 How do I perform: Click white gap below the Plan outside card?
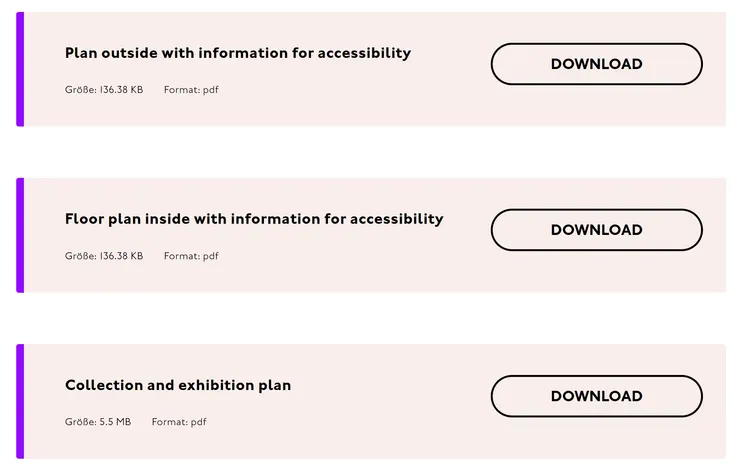point(370,152)
